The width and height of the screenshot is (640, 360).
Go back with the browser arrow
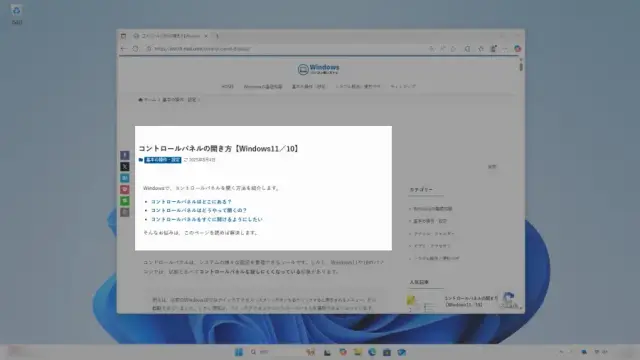[124, 49]
